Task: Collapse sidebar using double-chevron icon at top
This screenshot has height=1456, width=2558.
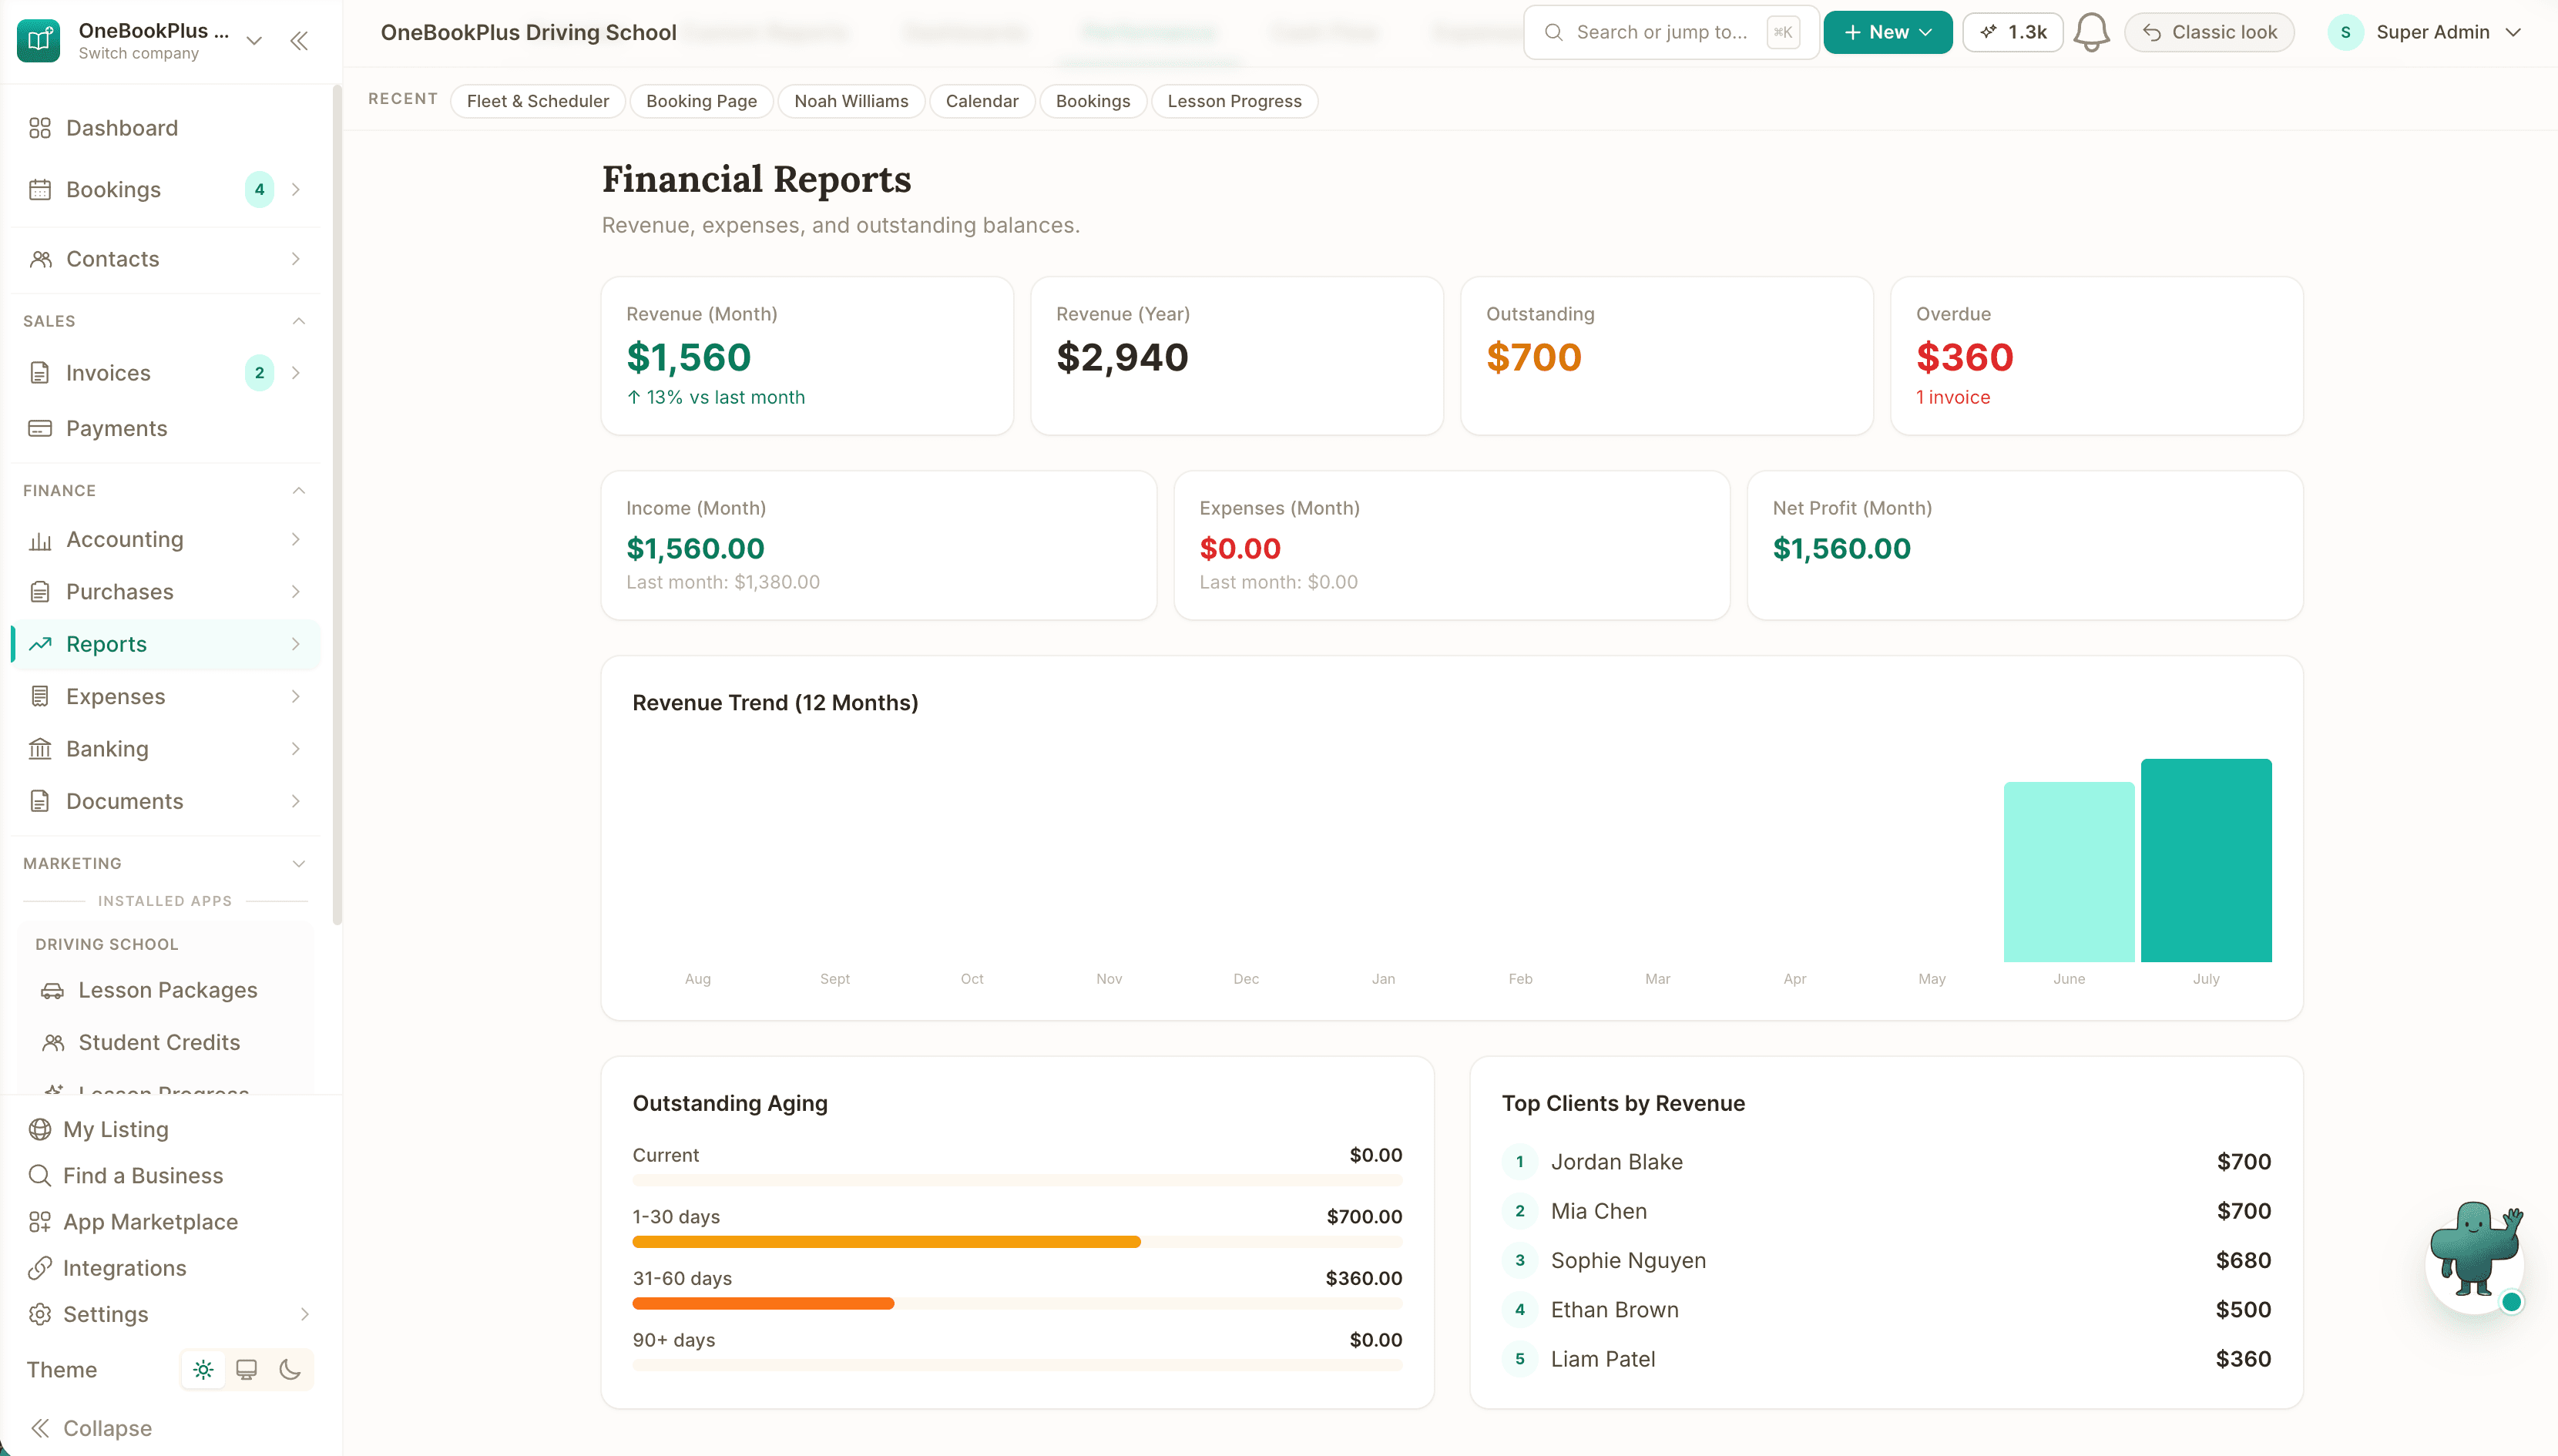Action: [299, 41]
